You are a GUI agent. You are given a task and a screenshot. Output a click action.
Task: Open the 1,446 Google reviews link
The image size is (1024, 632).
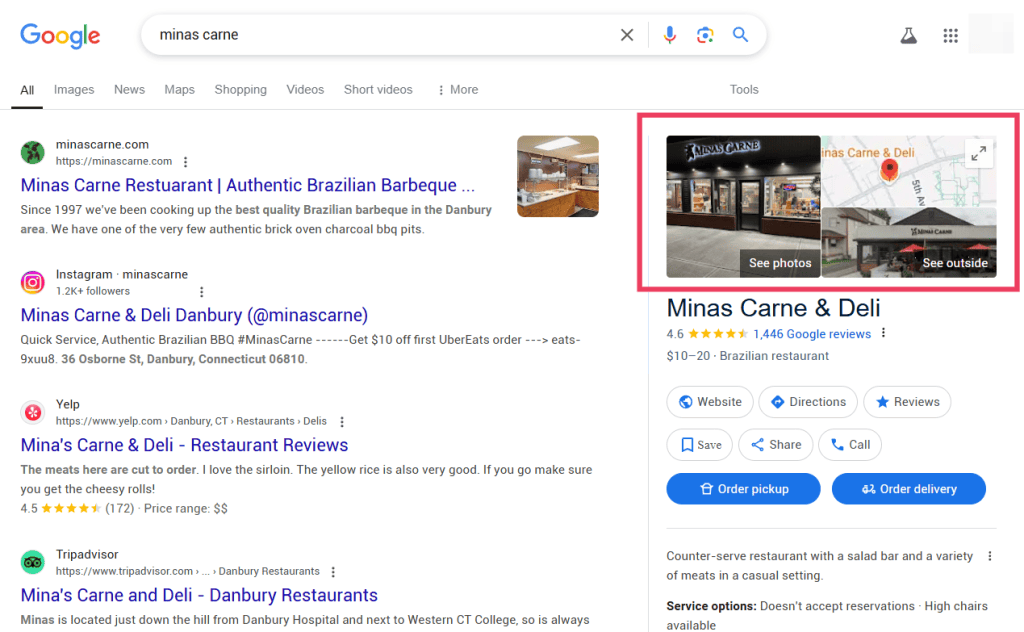coord(812,334)
